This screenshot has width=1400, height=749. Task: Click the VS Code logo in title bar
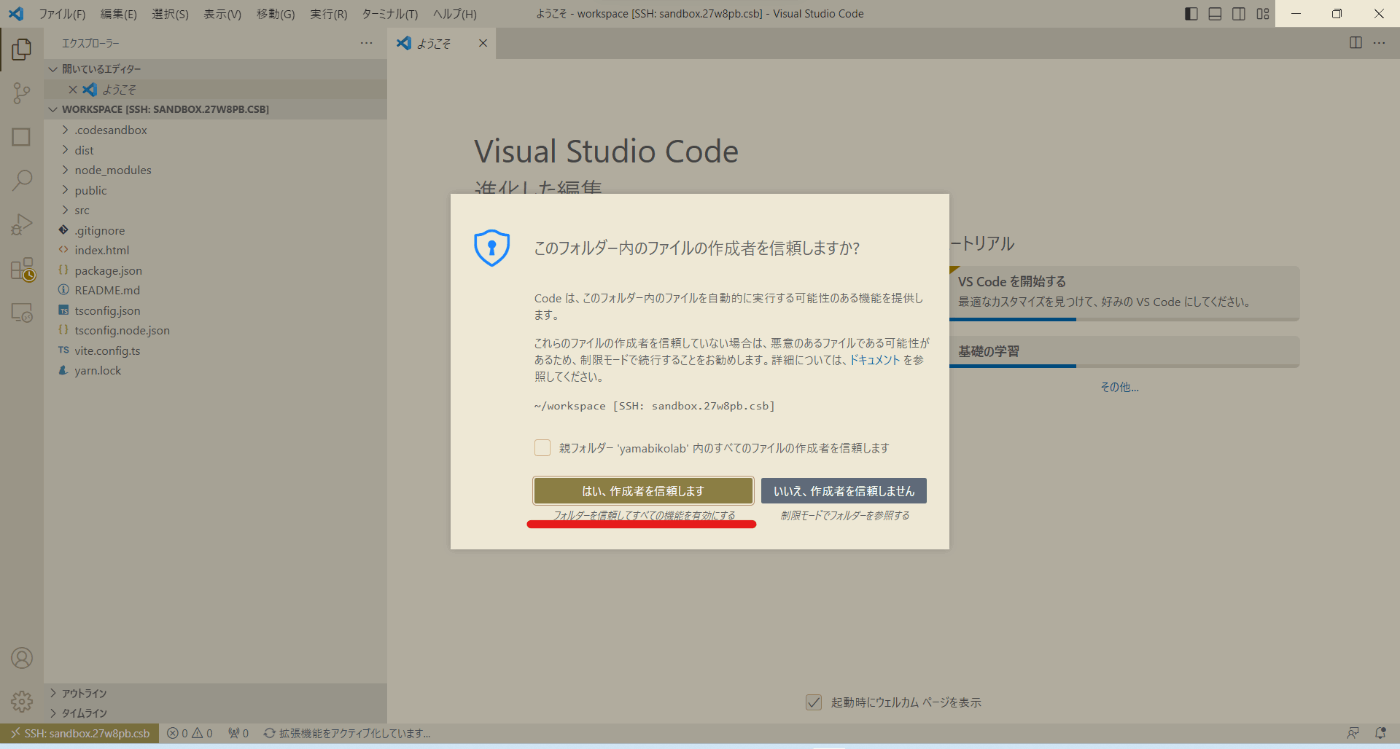coord(16,14)
